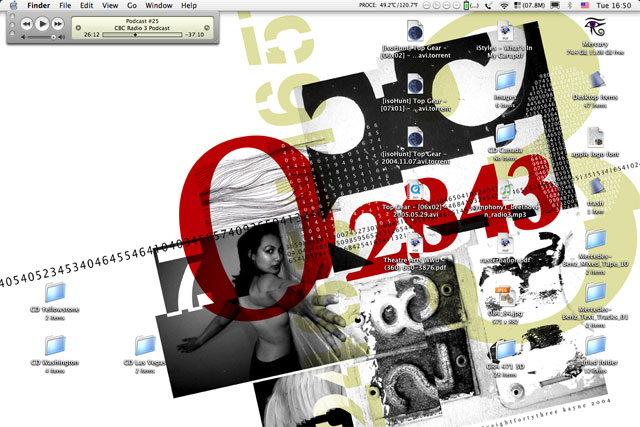This screenshot has width=640, height=427.
Task: Open the phone modem status menu
Action: 489,5
